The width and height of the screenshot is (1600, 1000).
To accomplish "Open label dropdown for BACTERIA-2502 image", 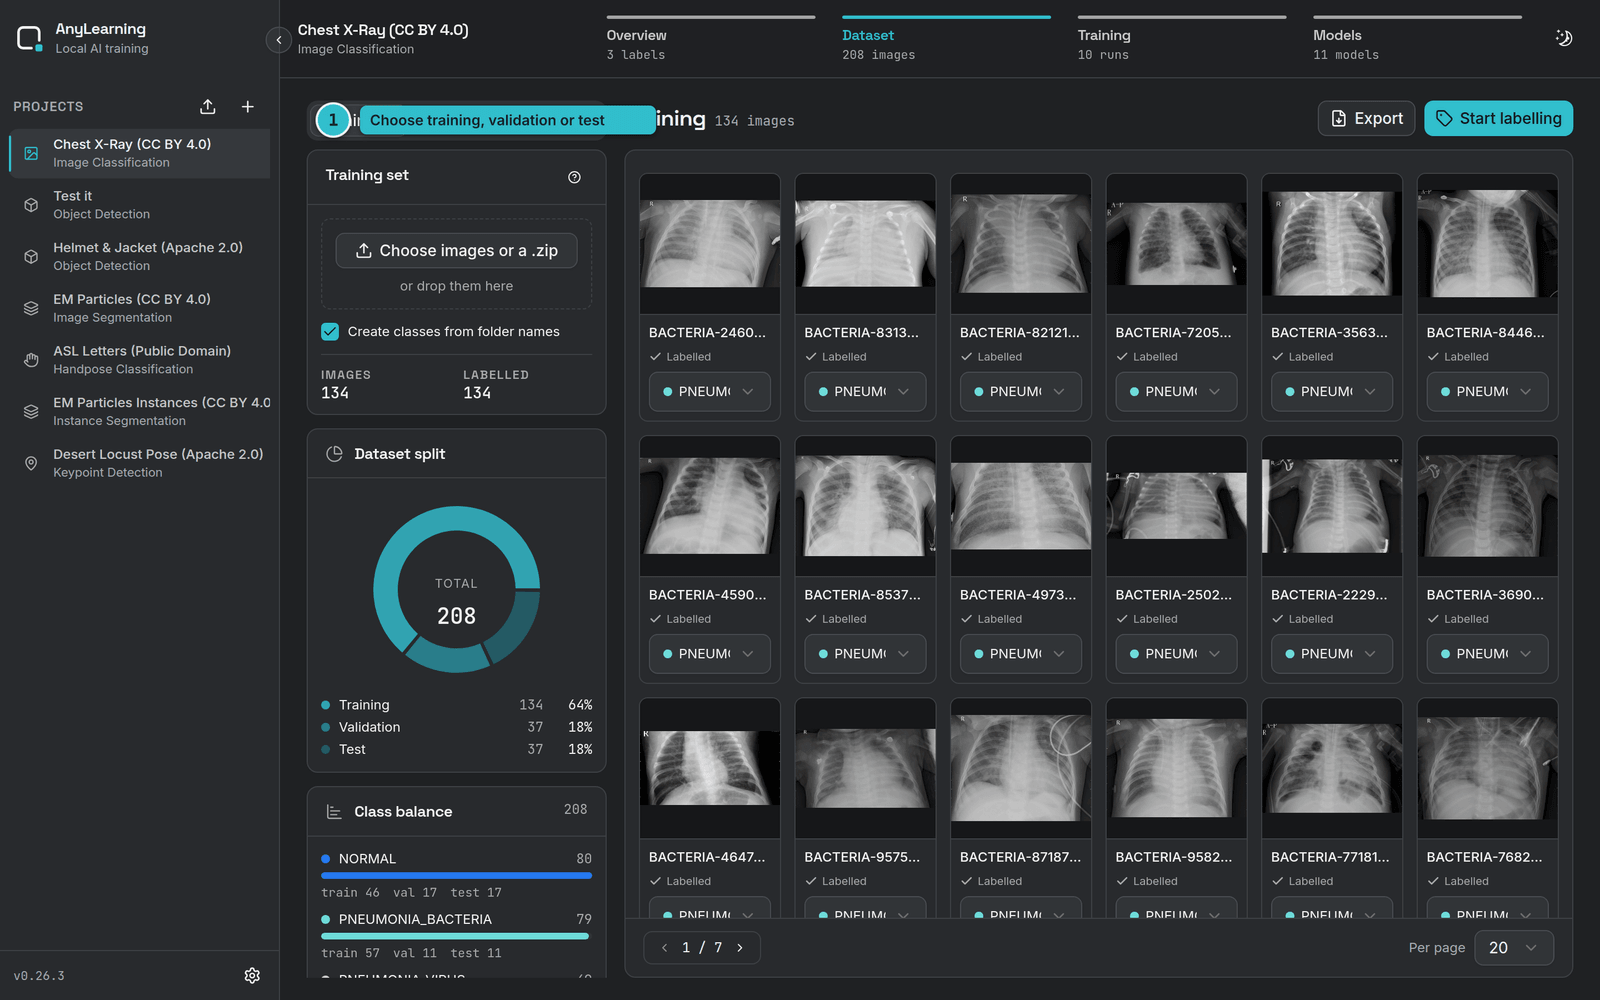I will (x=1176, y=654).
